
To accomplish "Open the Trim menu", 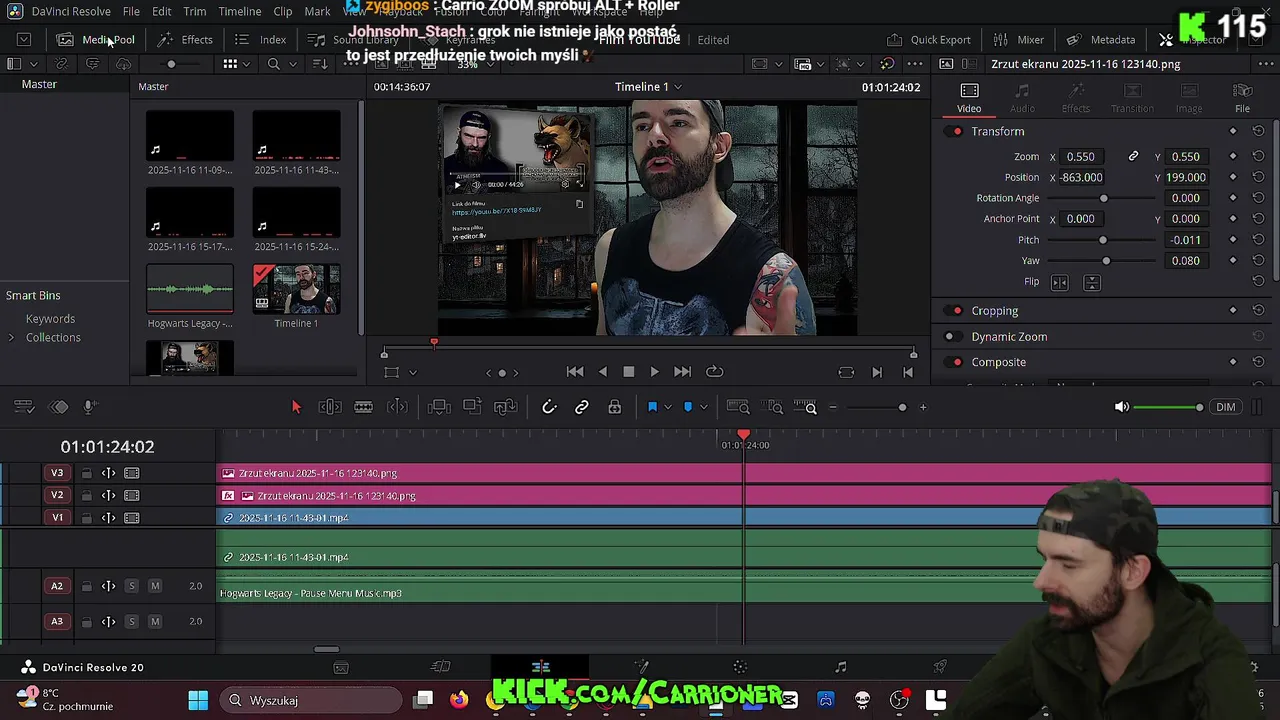I will pos(194,11).
